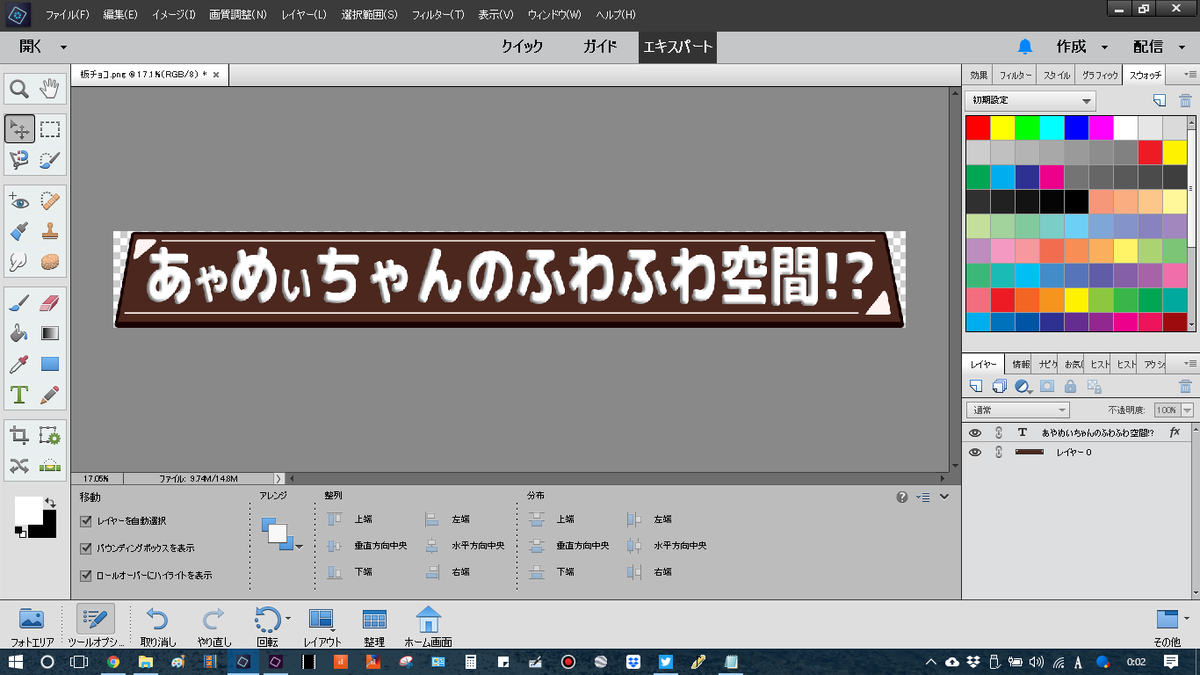Open 開く dropdown arrow
This screenshot has width=1200, height=675.
(63, 47)
